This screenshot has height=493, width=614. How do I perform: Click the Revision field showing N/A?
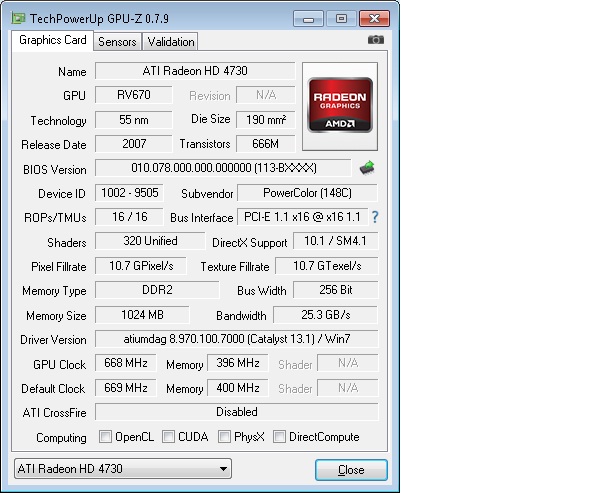265,95
